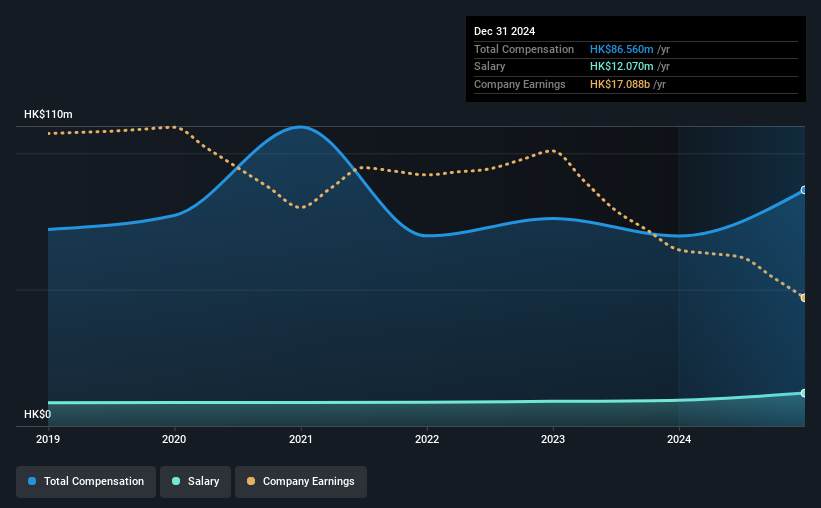Click the 2021 x-axis label
Image resolution: width=821 pixels, height=508 pixels.
(301, 439)
